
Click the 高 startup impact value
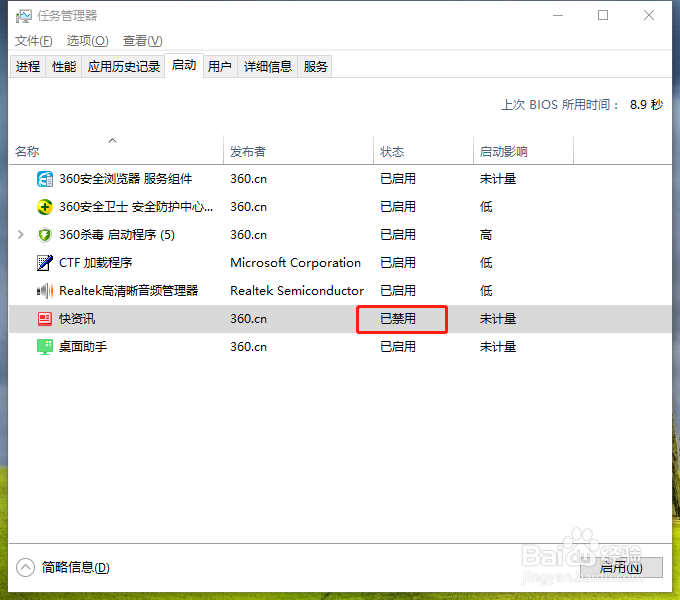486,235
